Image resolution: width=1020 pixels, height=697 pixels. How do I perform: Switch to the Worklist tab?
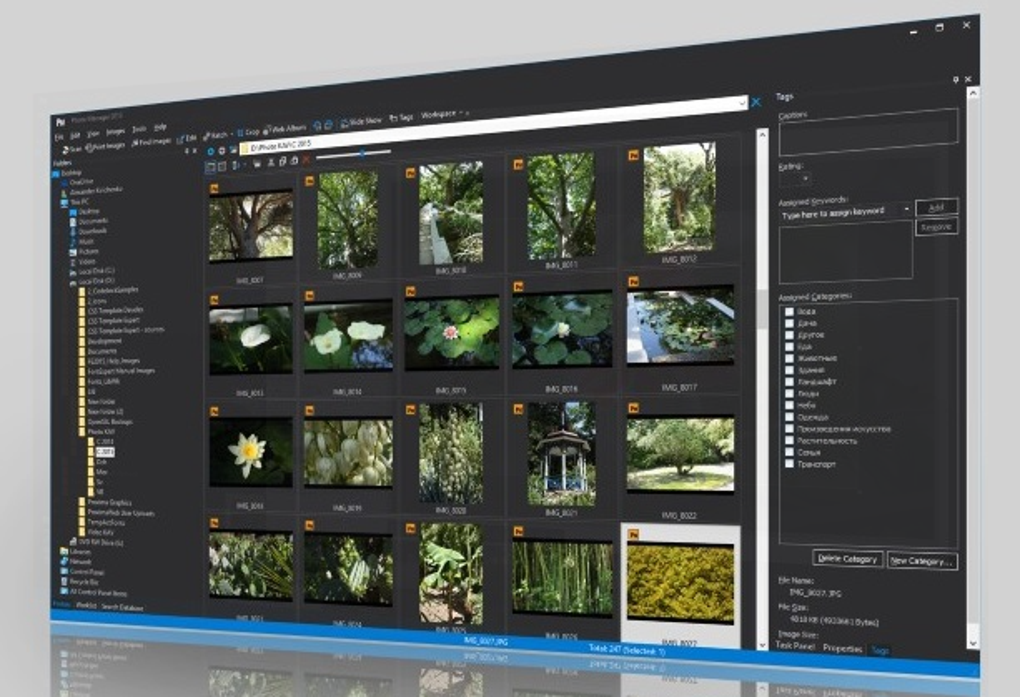coord(86,606)
